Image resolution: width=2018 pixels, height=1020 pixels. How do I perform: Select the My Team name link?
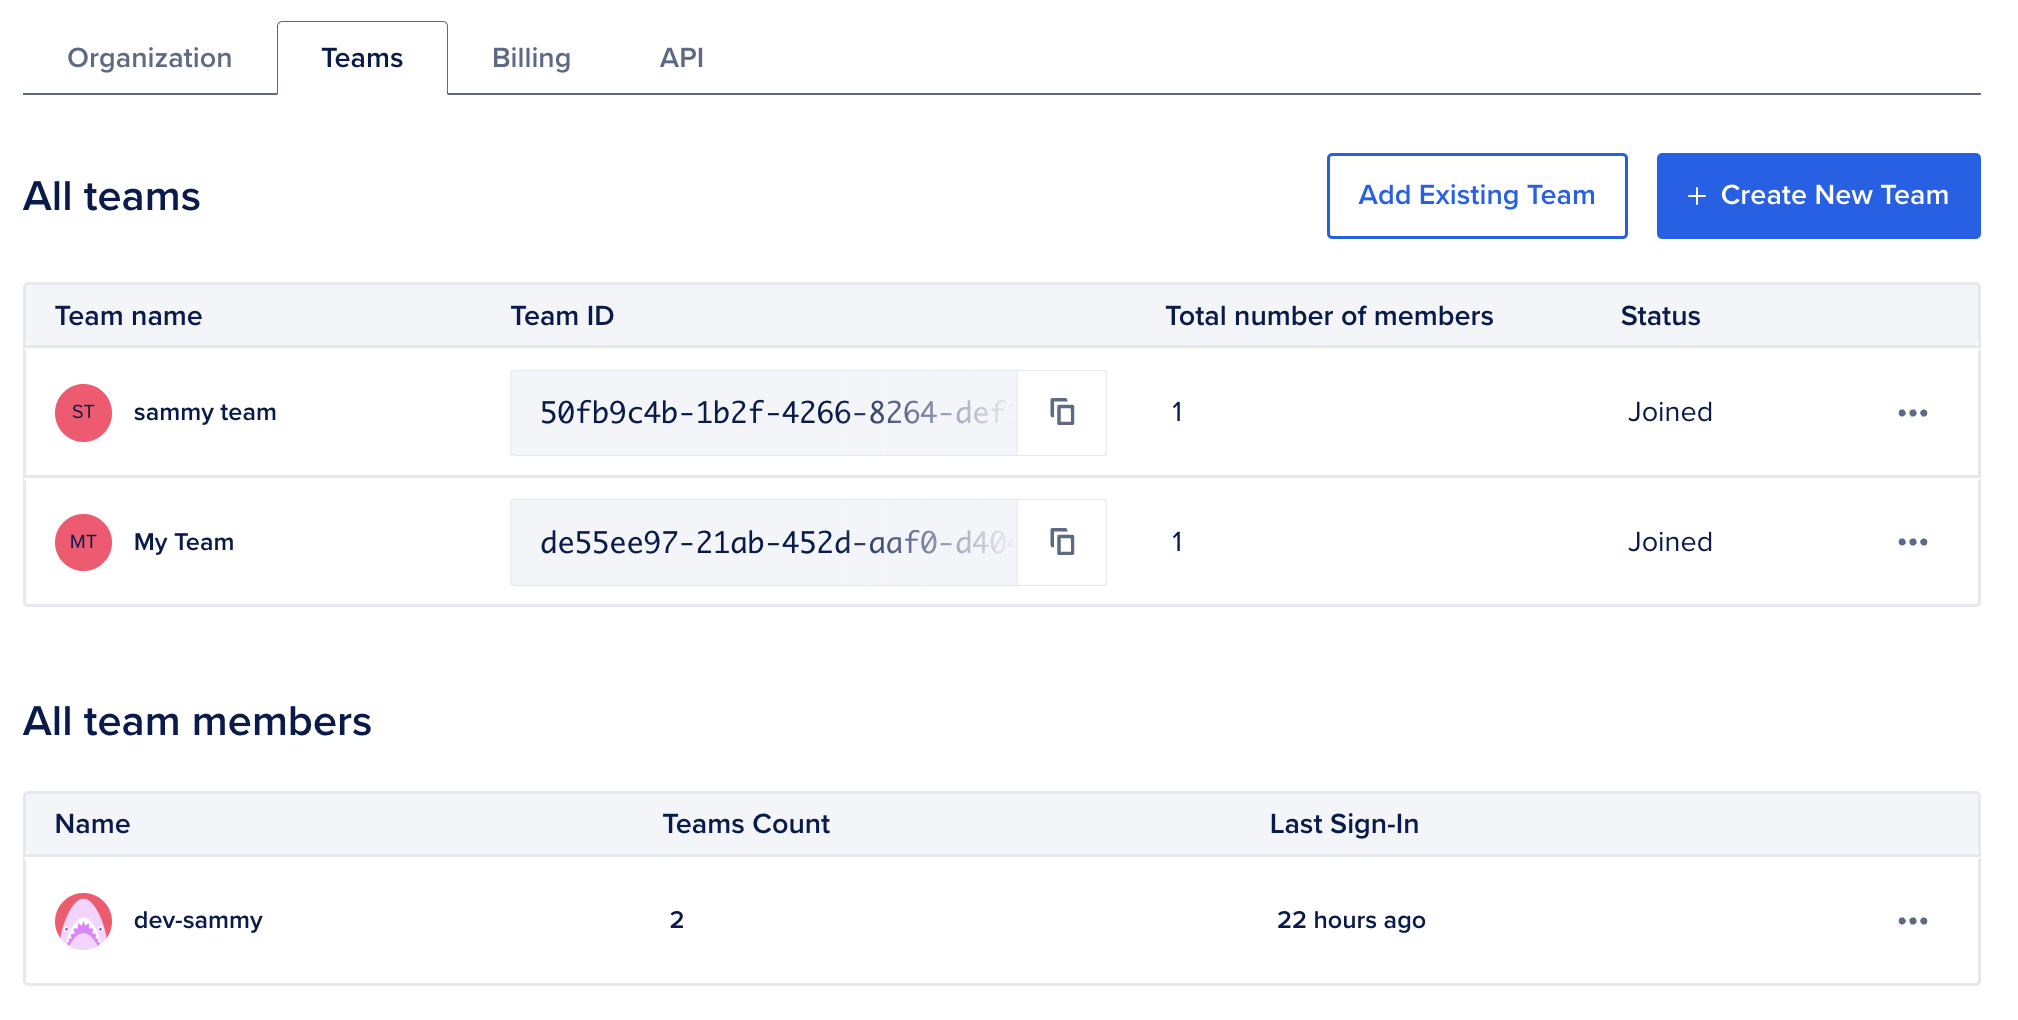tap(183, 542)
